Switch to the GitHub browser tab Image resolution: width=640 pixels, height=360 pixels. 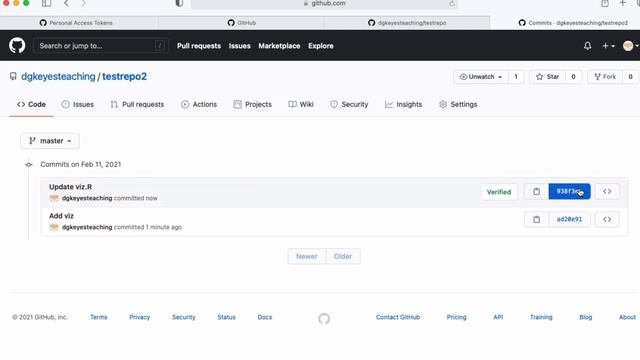pyautogui.click(x=241, y=23)
